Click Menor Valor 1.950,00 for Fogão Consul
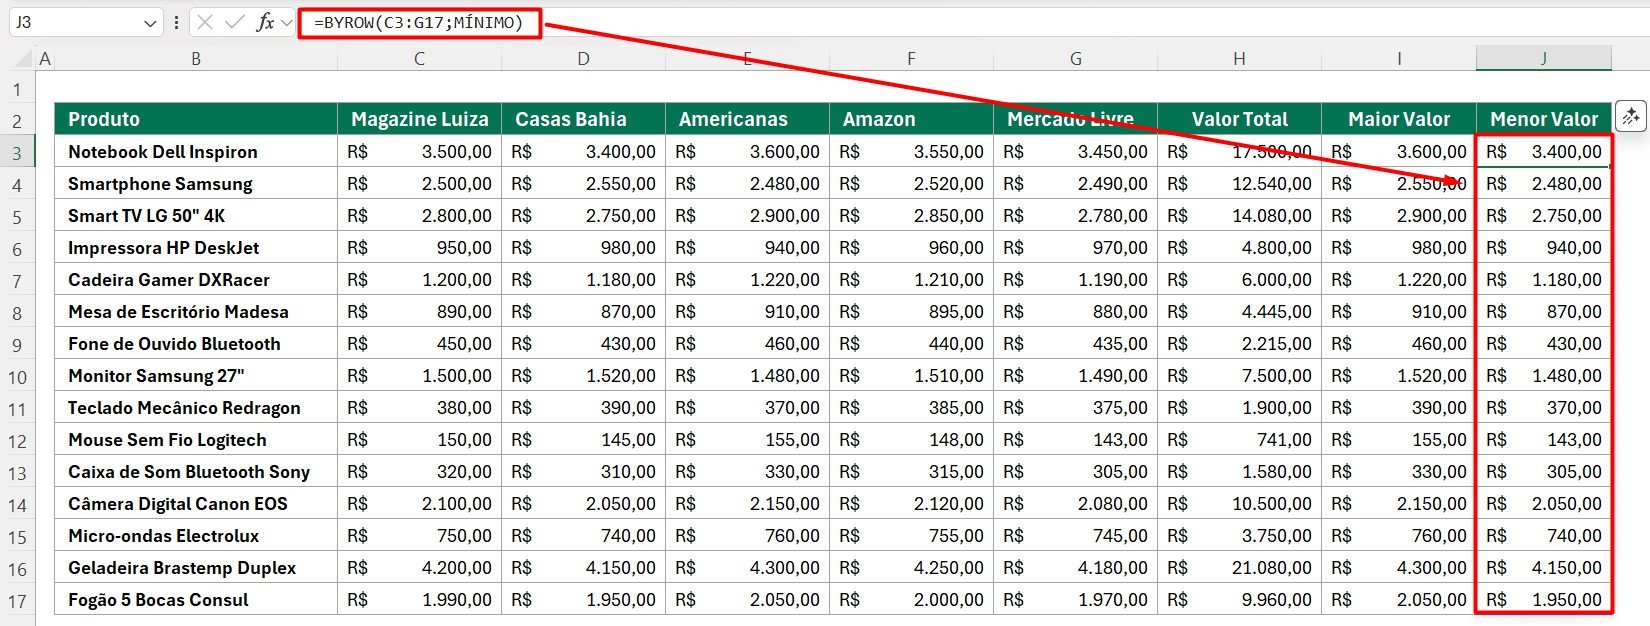 1544,599
